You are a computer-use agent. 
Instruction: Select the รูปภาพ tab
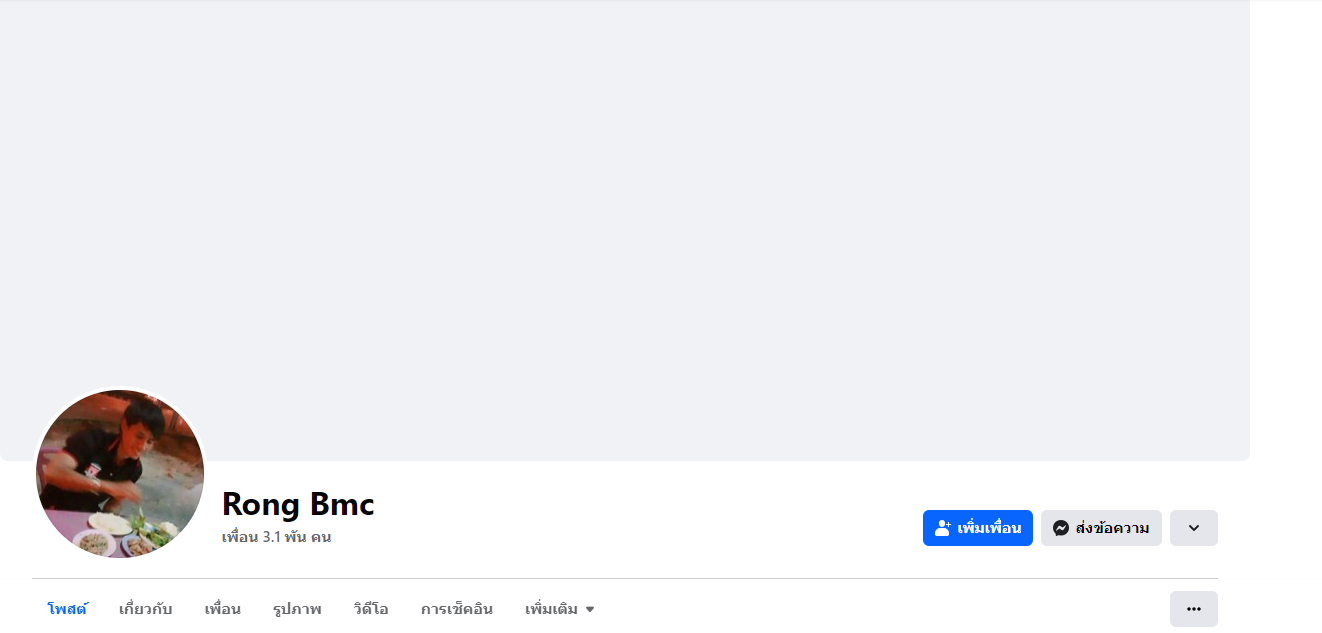297,609
